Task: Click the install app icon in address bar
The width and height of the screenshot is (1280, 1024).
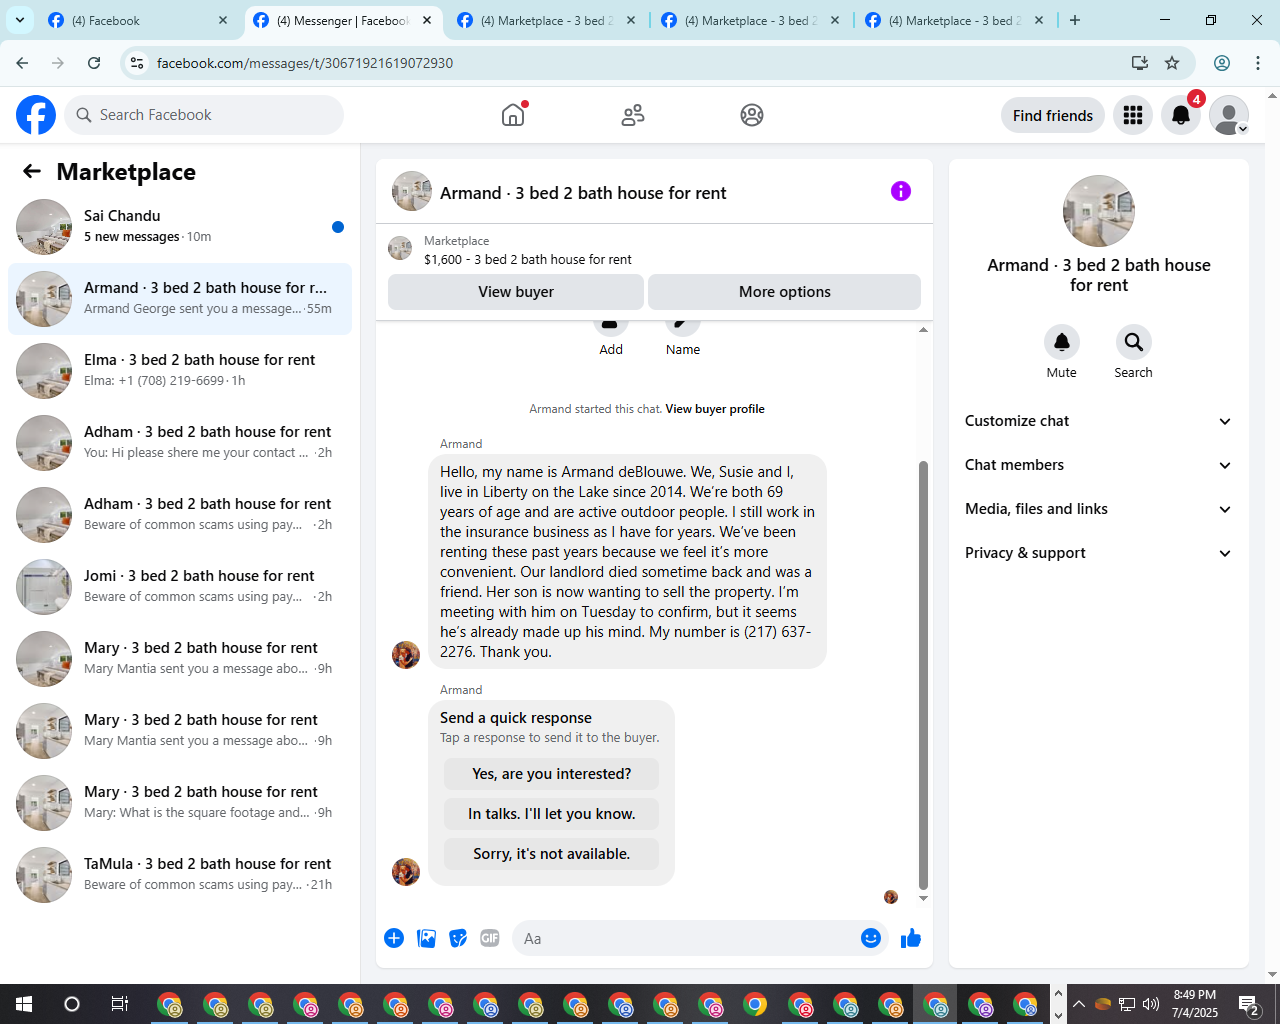Action: pos(1140,63)
